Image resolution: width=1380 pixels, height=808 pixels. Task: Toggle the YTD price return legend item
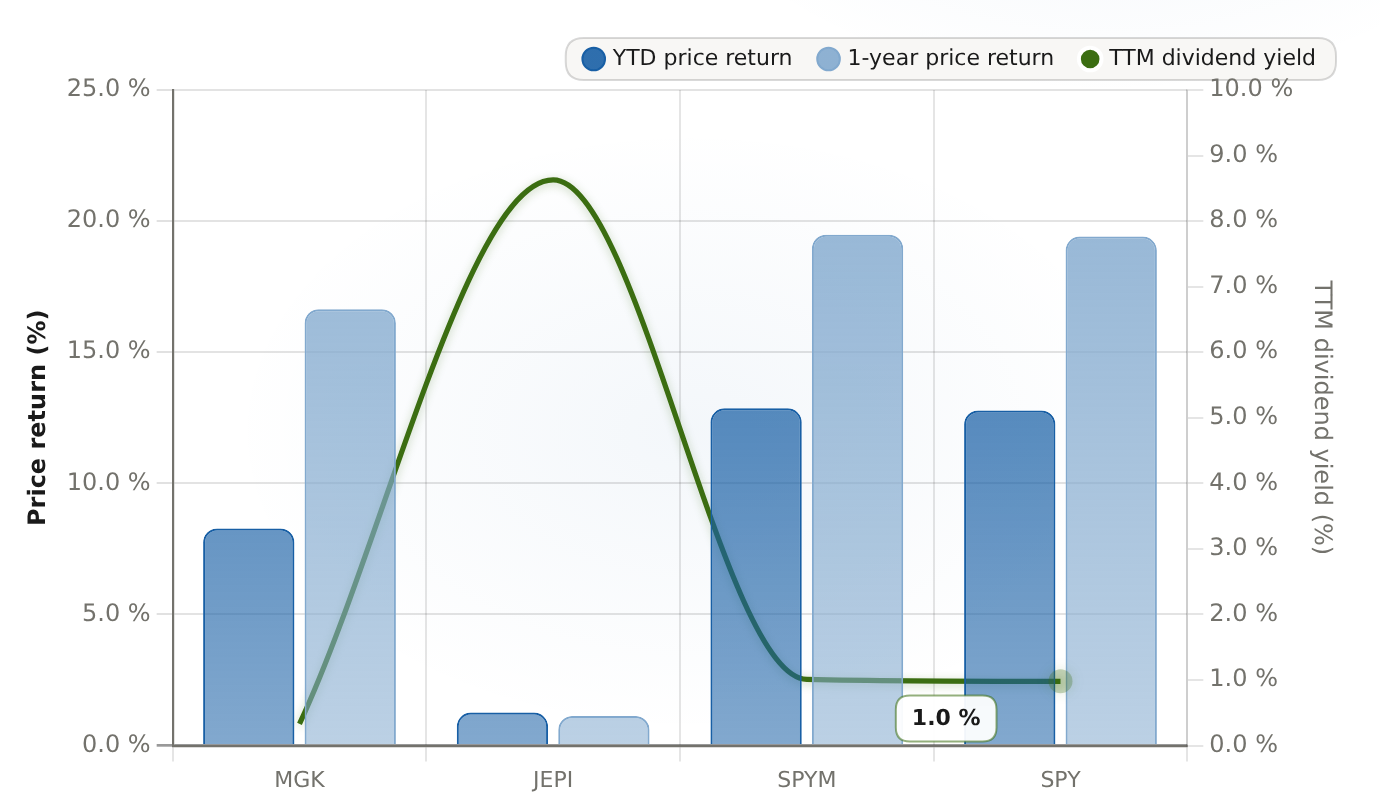point(687,59)
